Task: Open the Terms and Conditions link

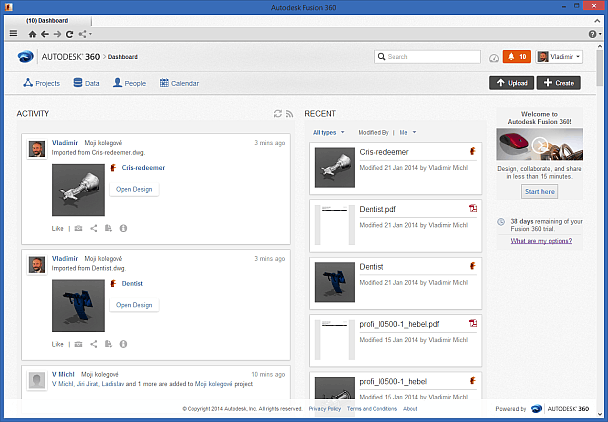Action: [372, 409]
